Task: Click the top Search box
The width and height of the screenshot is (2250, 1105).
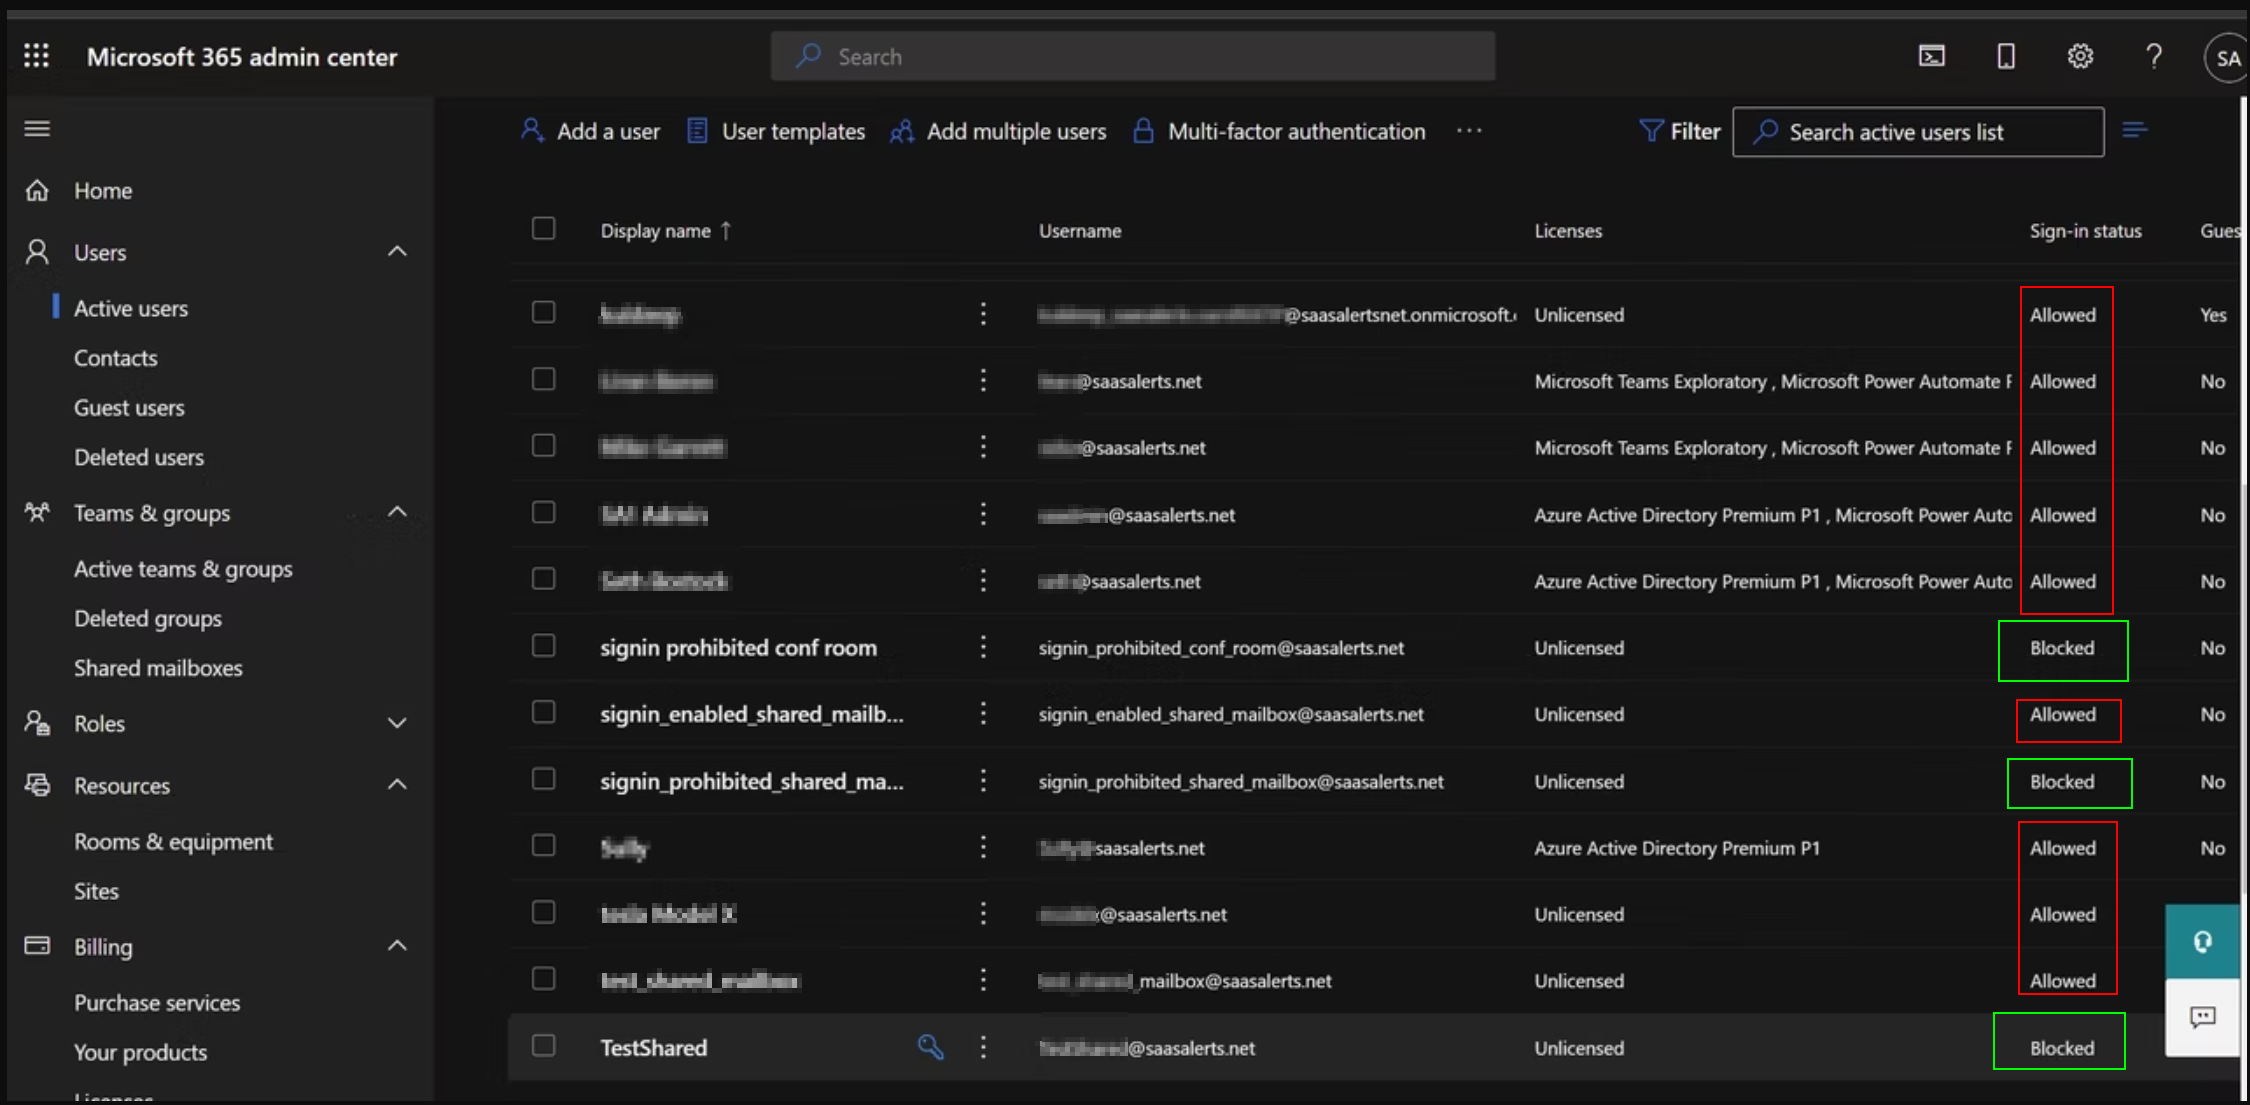Action: click(1133, 56)
